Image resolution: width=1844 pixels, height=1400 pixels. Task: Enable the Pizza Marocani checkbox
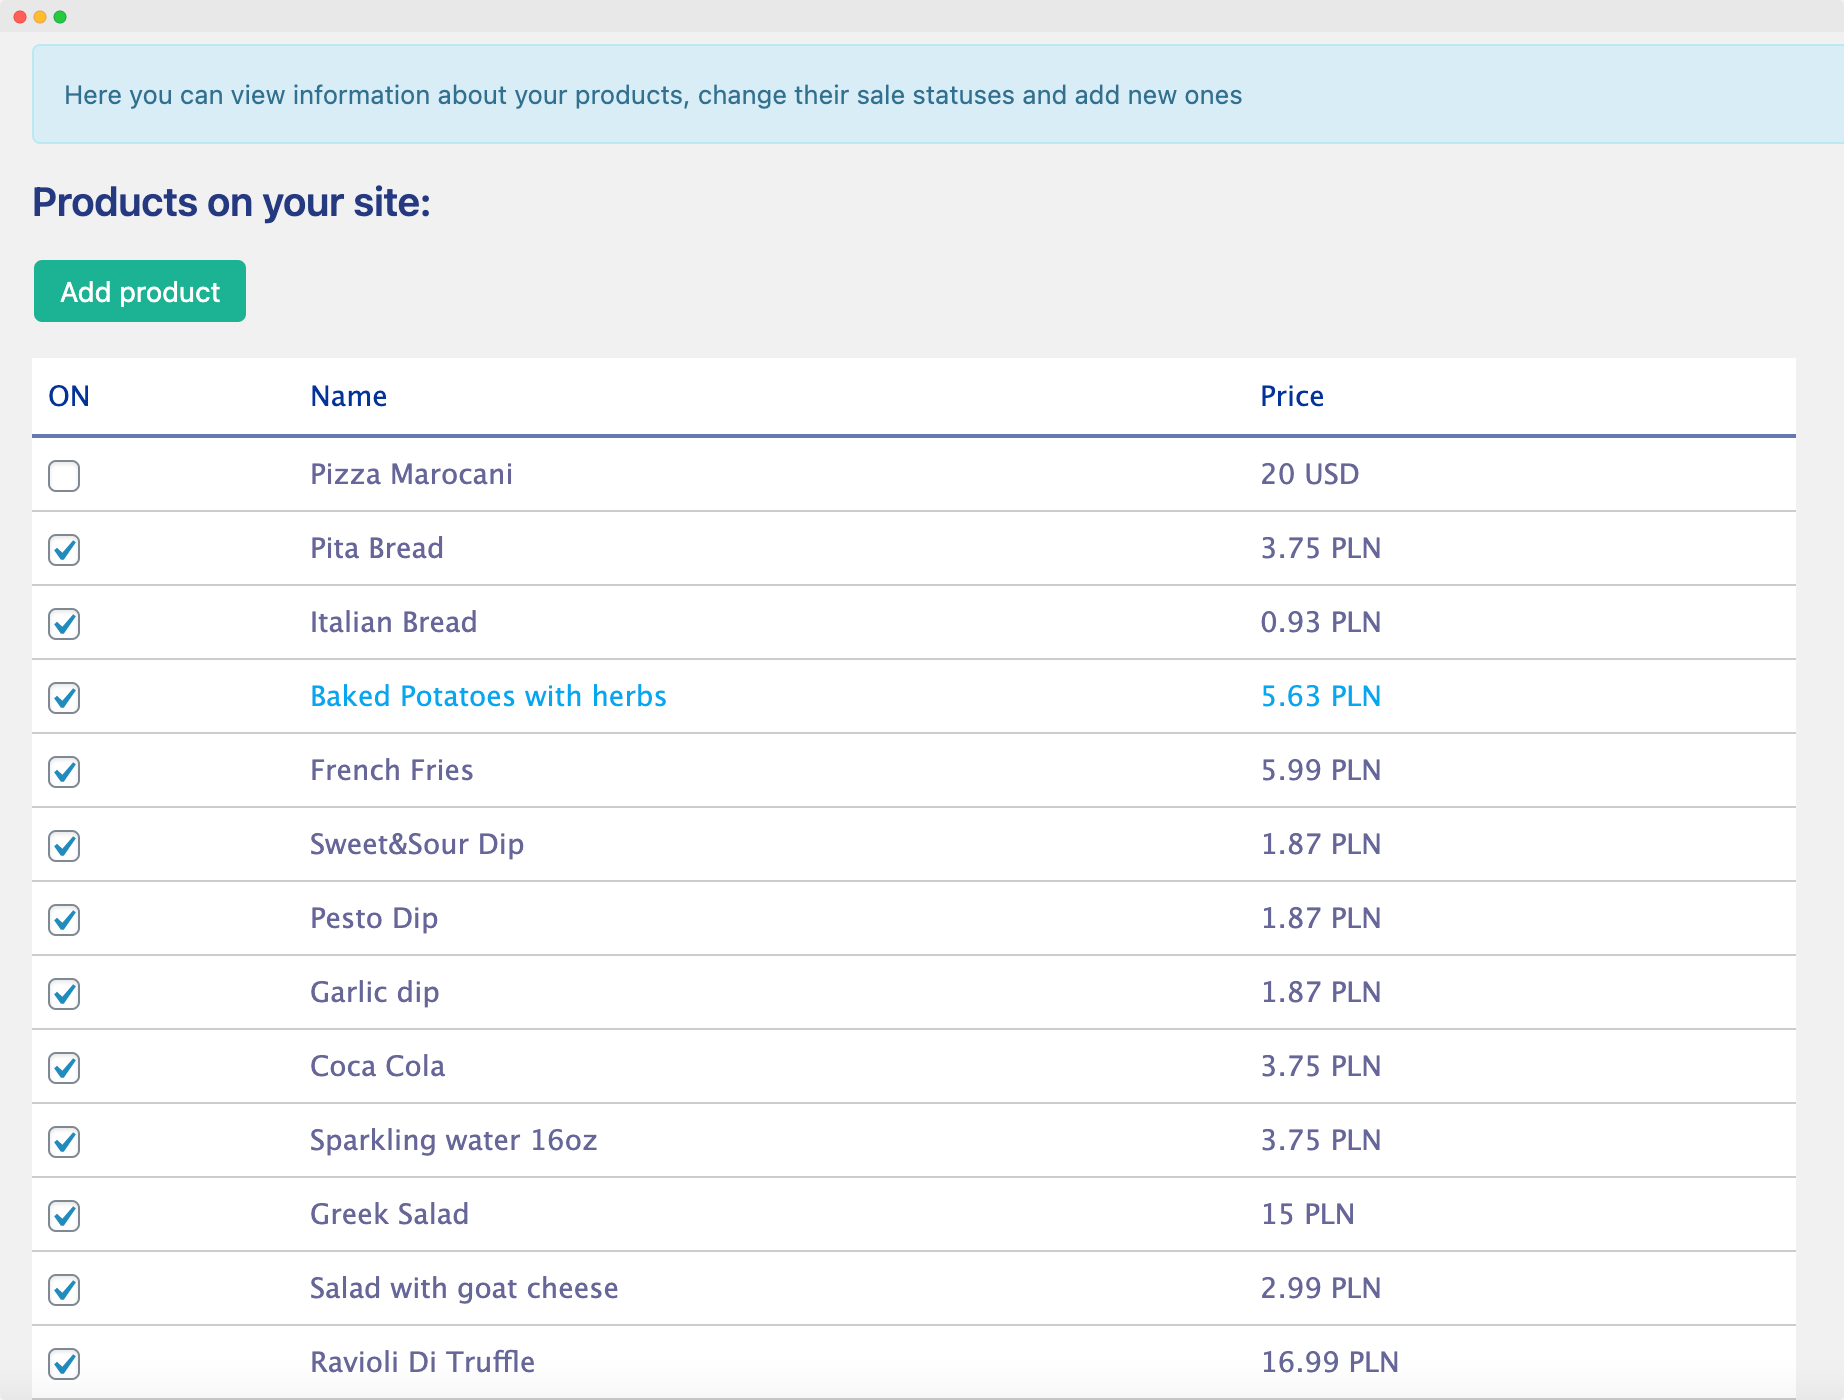point(64,476)
